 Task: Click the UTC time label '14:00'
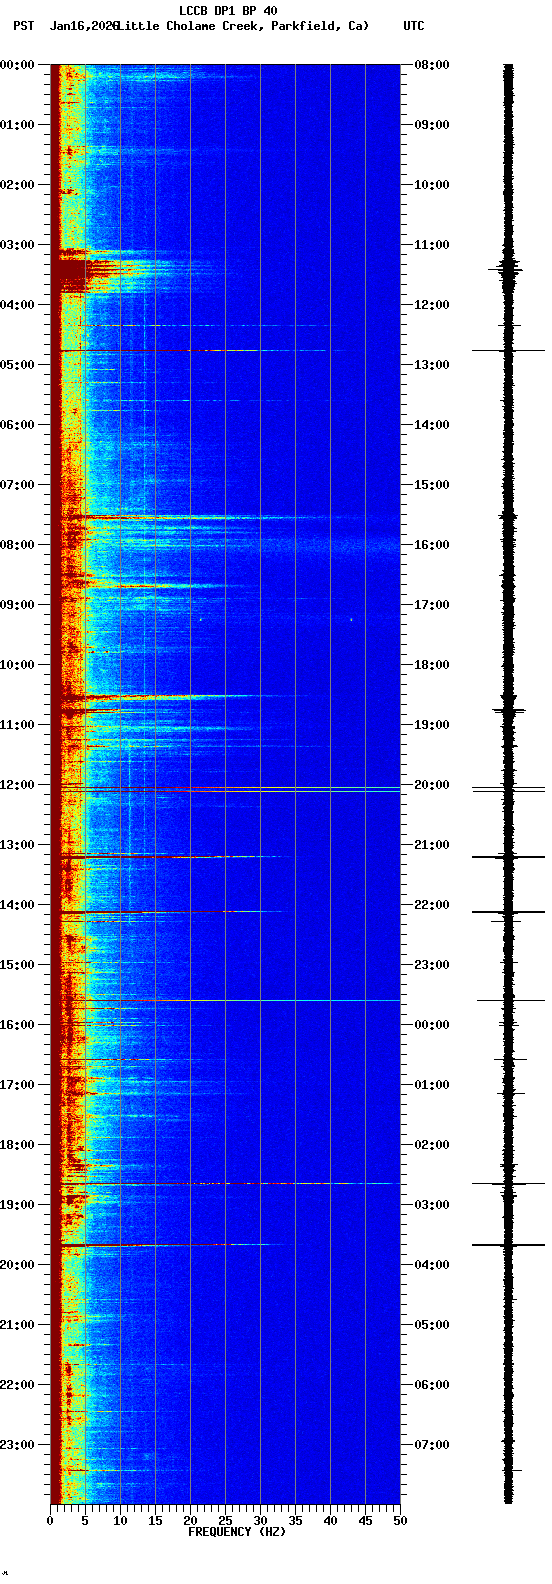click(433, 425)
